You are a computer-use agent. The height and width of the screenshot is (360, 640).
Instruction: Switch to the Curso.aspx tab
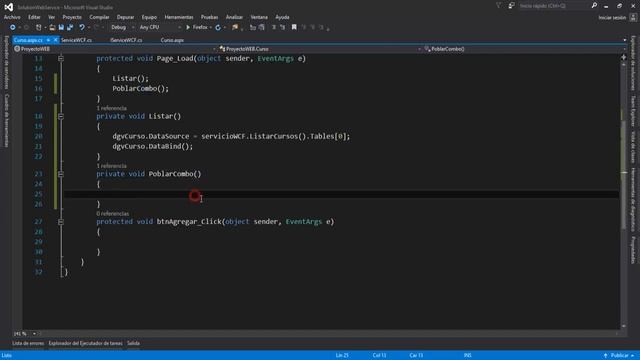(172, 40)
